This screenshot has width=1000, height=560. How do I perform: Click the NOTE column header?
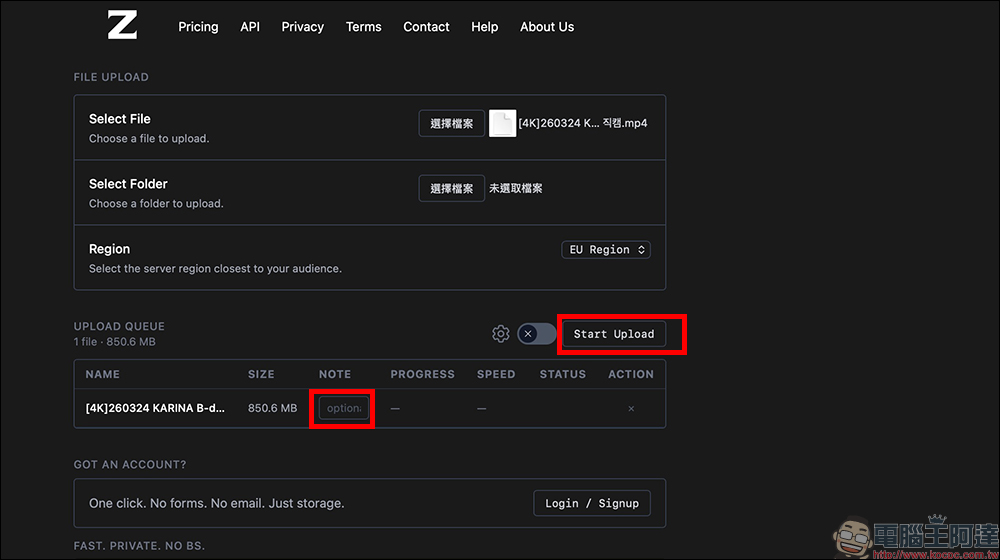[x=335, y=374]
